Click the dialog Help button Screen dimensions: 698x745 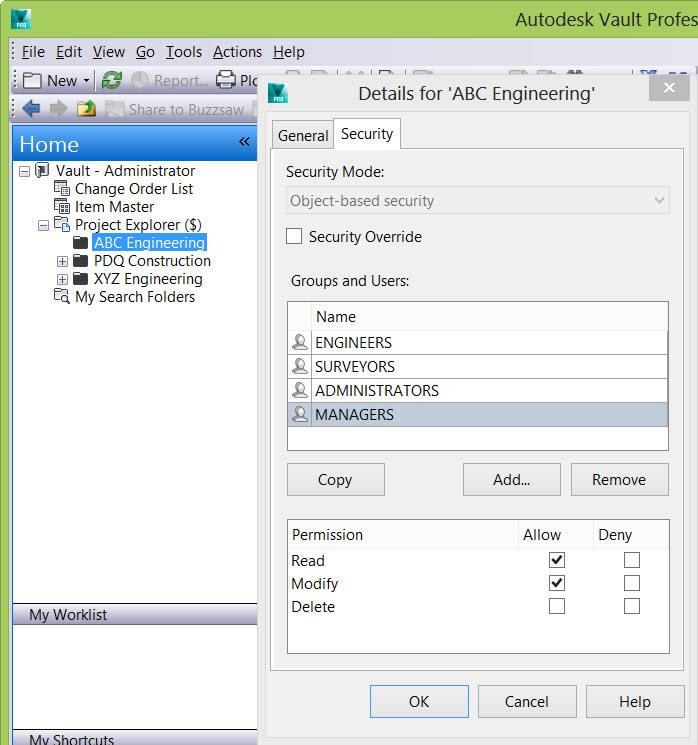[635, 701]
